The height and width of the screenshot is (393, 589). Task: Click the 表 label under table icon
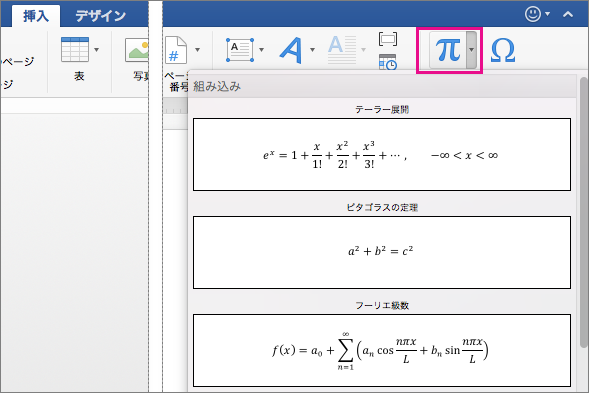pos(79,76)
